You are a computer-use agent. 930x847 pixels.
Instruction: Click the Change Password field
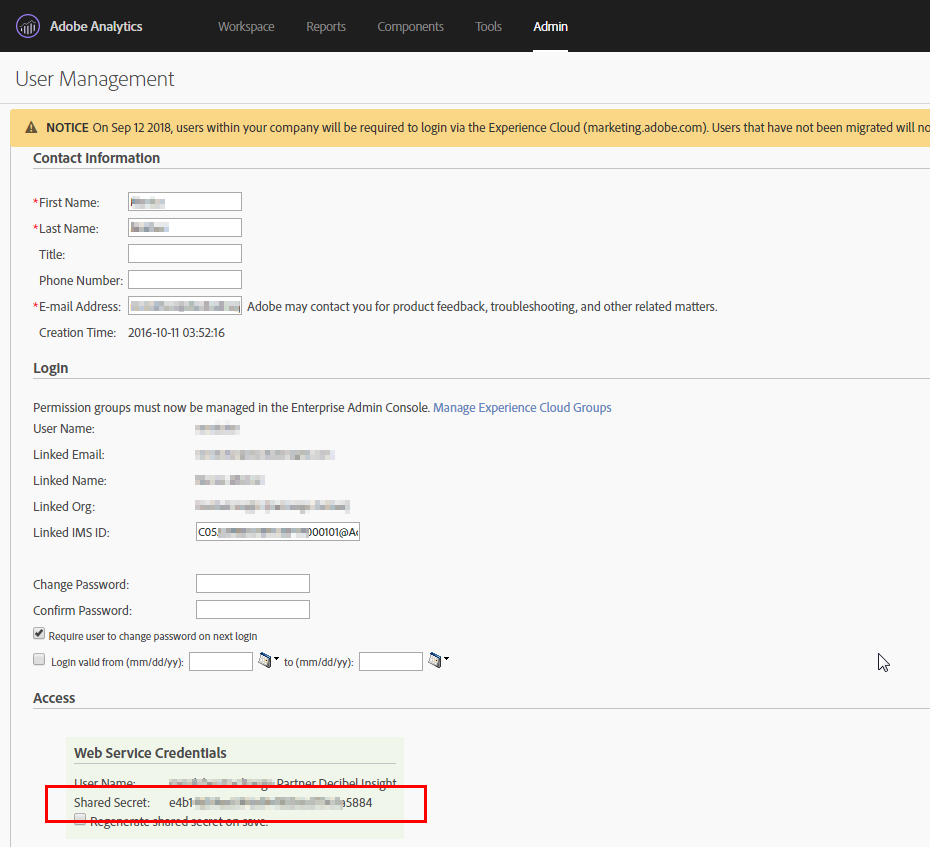pos(252,583)
